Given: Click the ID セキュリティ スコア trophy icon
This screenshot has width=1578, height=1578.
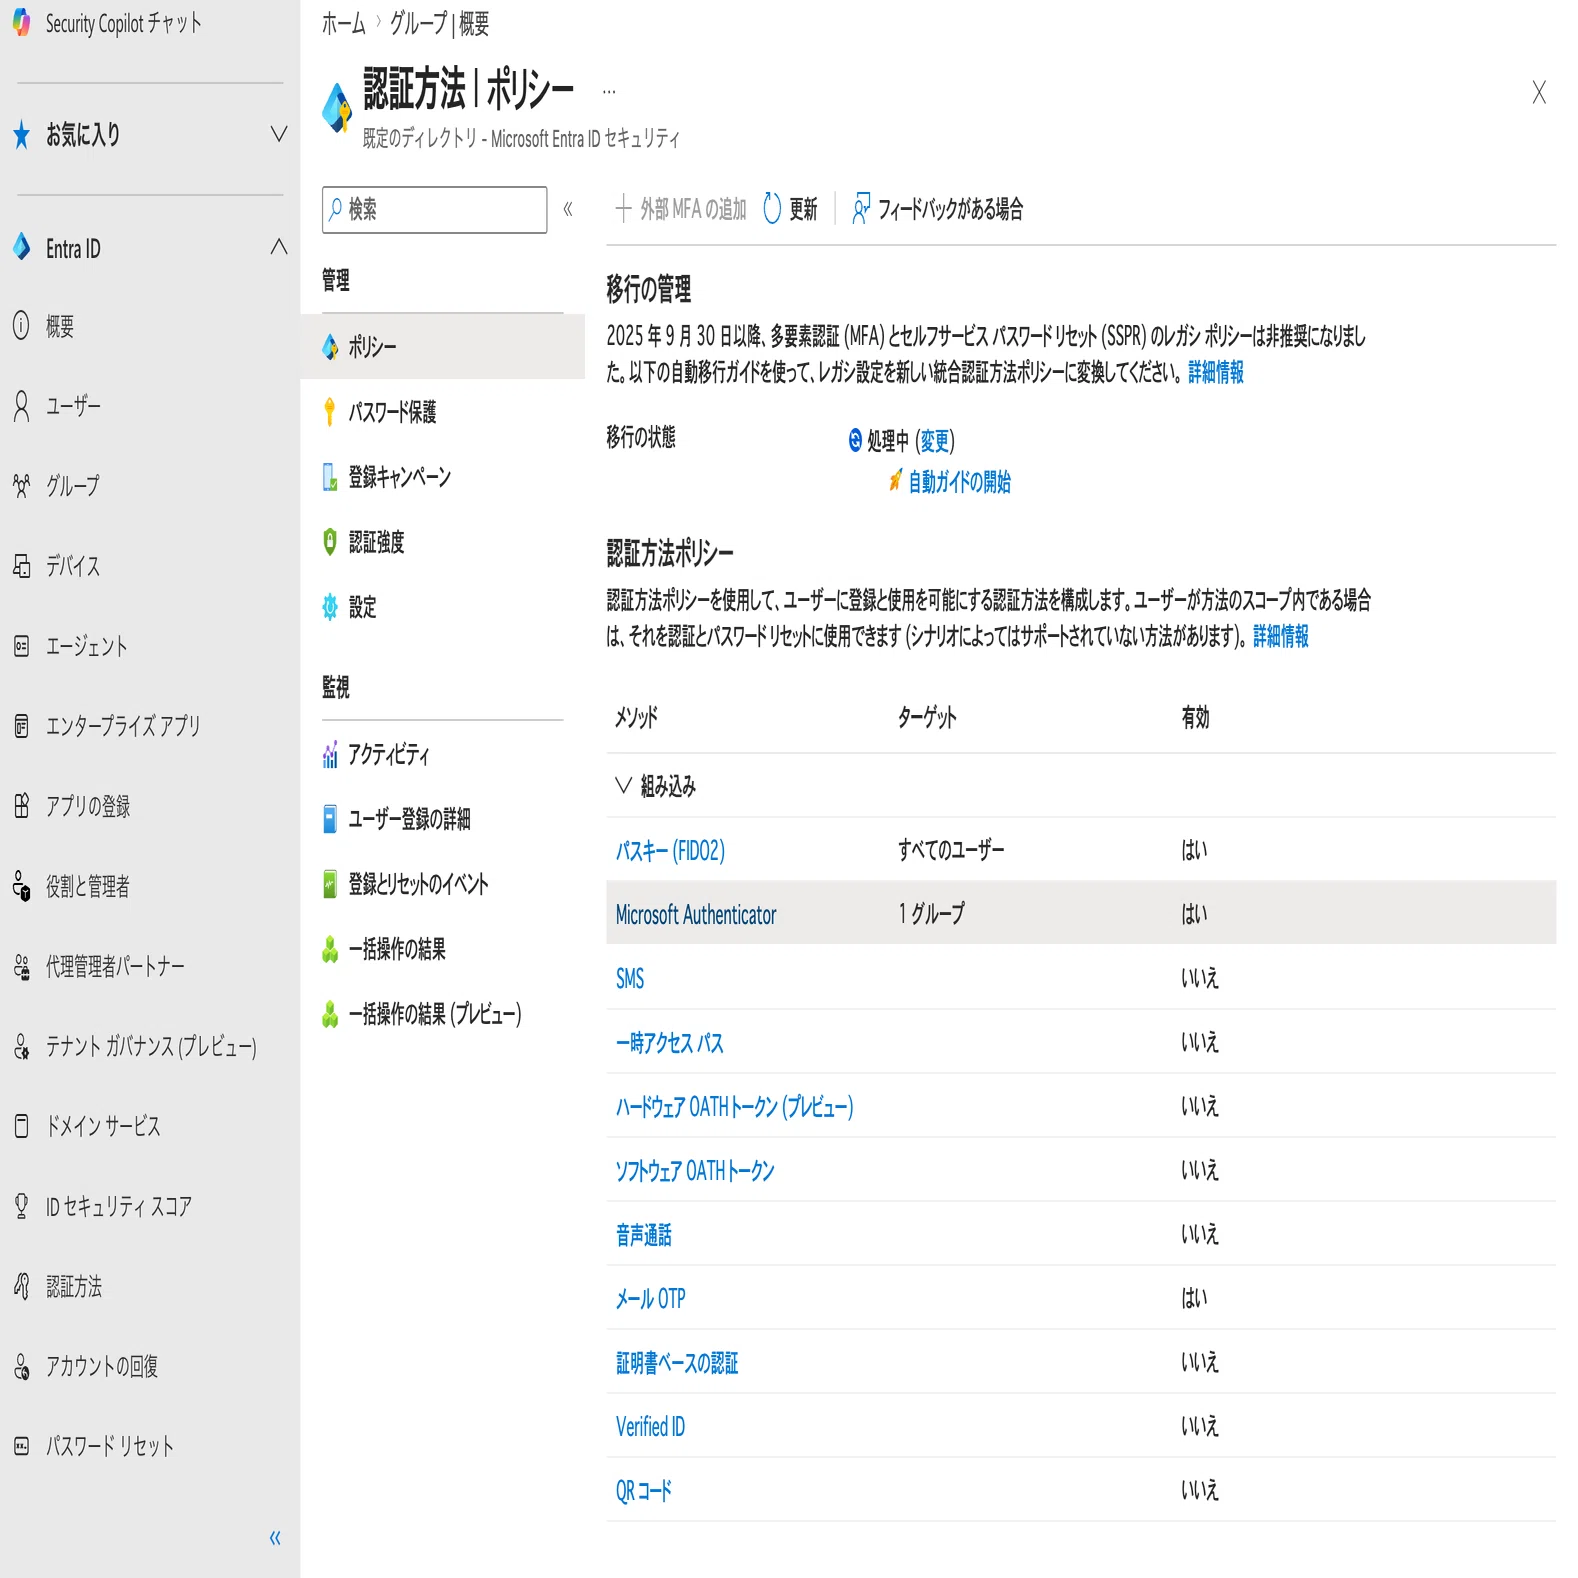Looking at the screenshot, I should (x=21, y=1206).
